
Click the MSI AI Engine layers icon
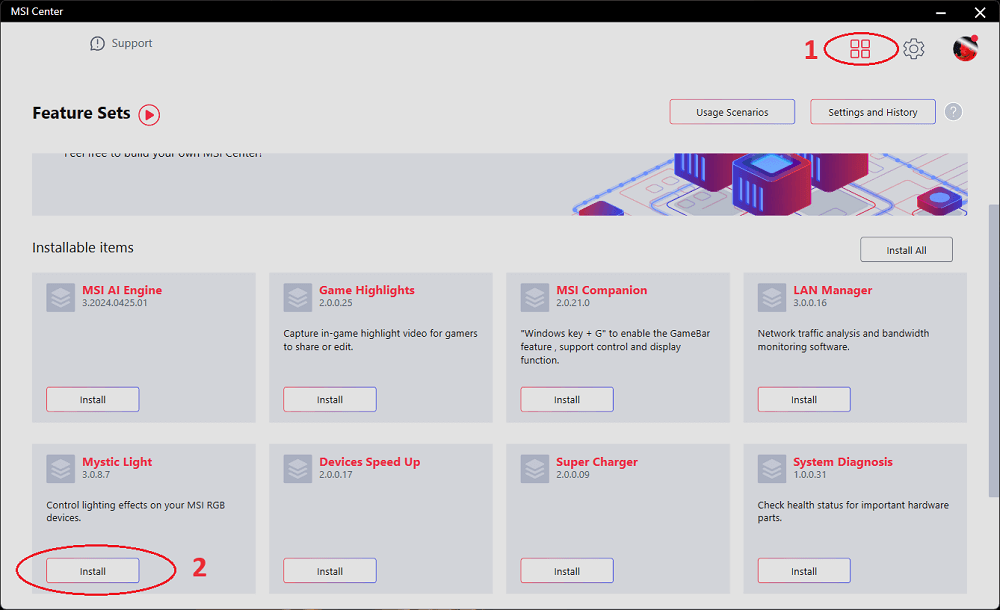point(61,297)
